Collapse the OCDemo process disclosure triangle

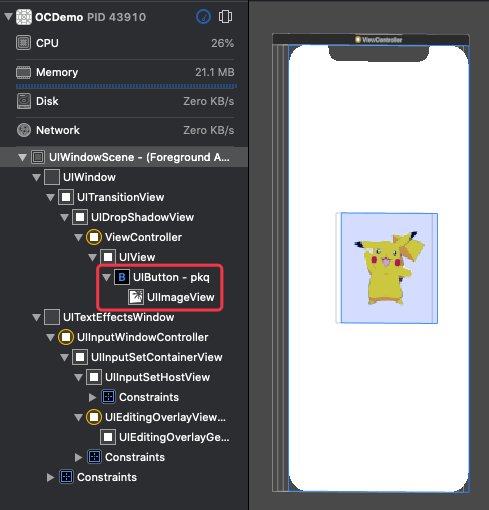[x=8, y=16]
